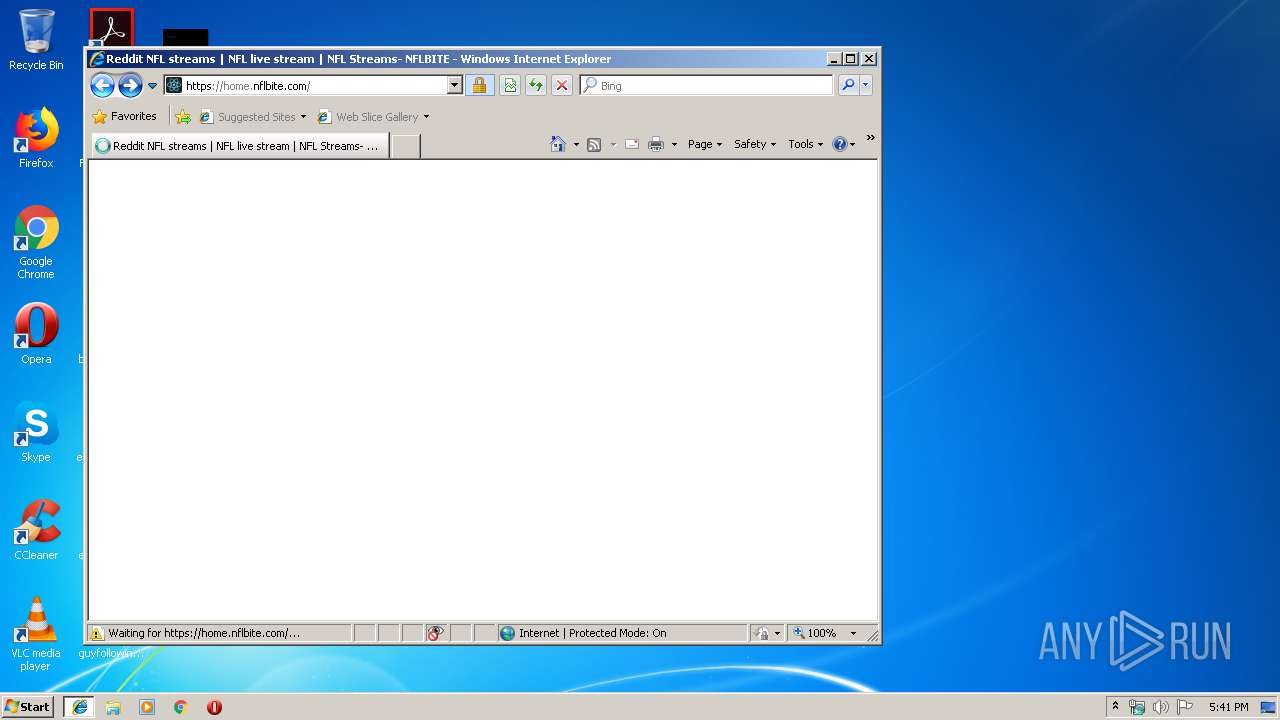Screen dimensions: 1280x720
Task: Go forward with the Forward arrow button
Action: pos(130,86)
